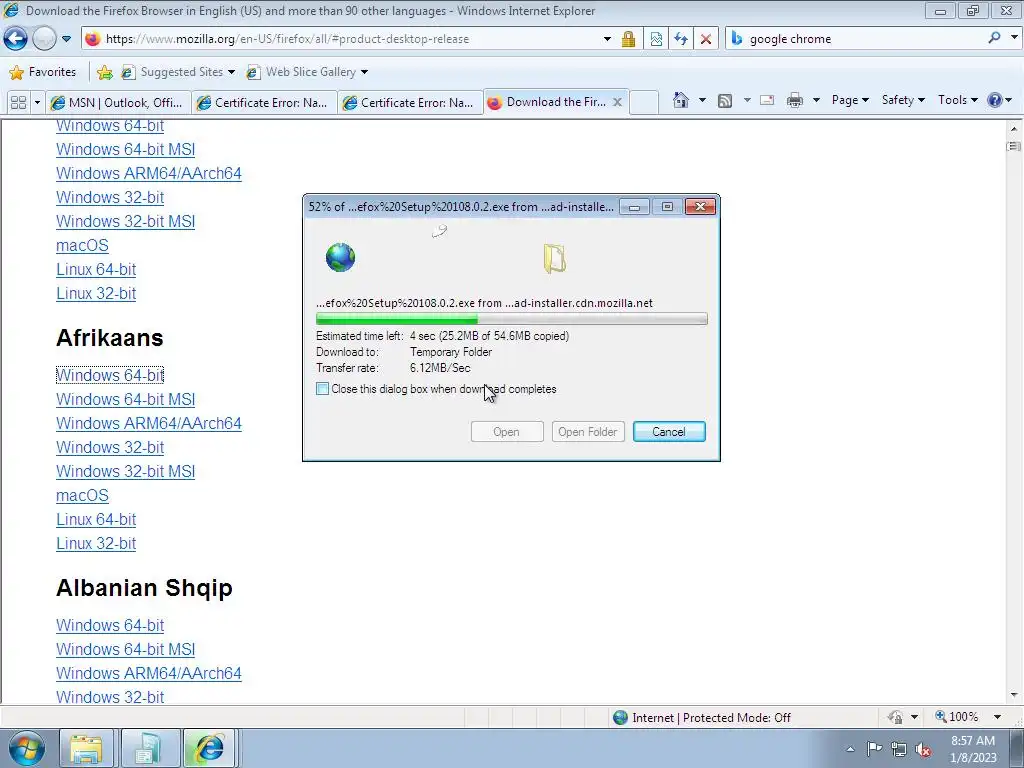Click the RSS Feeds toolbar icon

(x=724, y=101)
